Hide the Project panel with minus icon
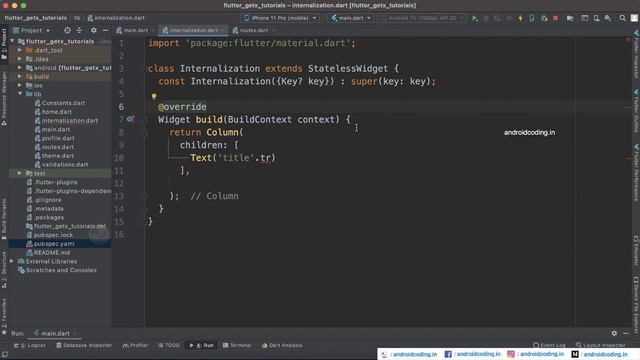This screenshot has height=360, width=640. tap(105, 30)
